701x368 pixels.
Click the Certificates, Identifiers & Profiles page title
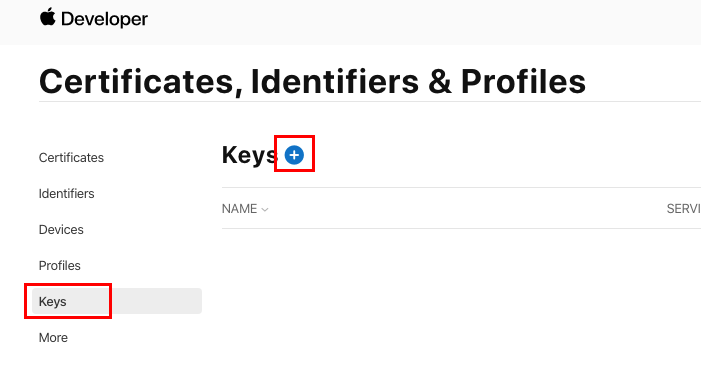312,81
